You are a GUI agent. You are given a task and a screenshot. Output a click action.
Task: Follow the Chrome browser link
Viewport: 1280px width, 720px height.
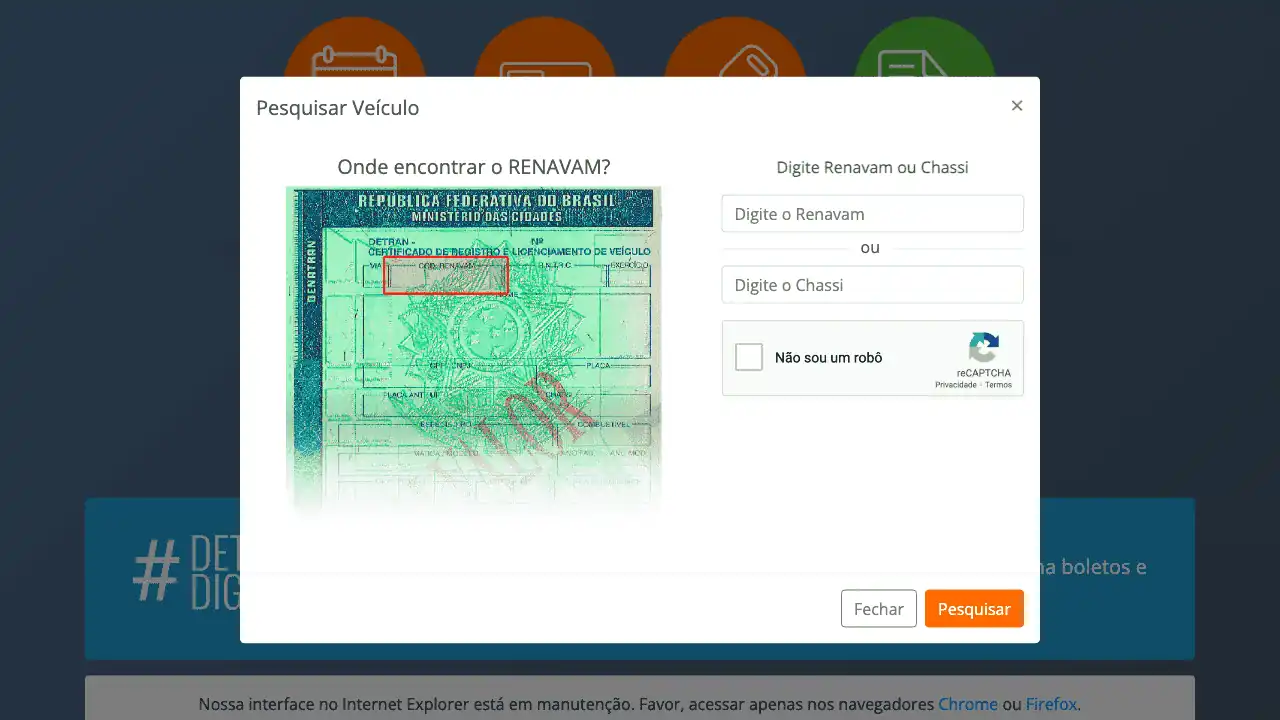click(x=967, y=704)
